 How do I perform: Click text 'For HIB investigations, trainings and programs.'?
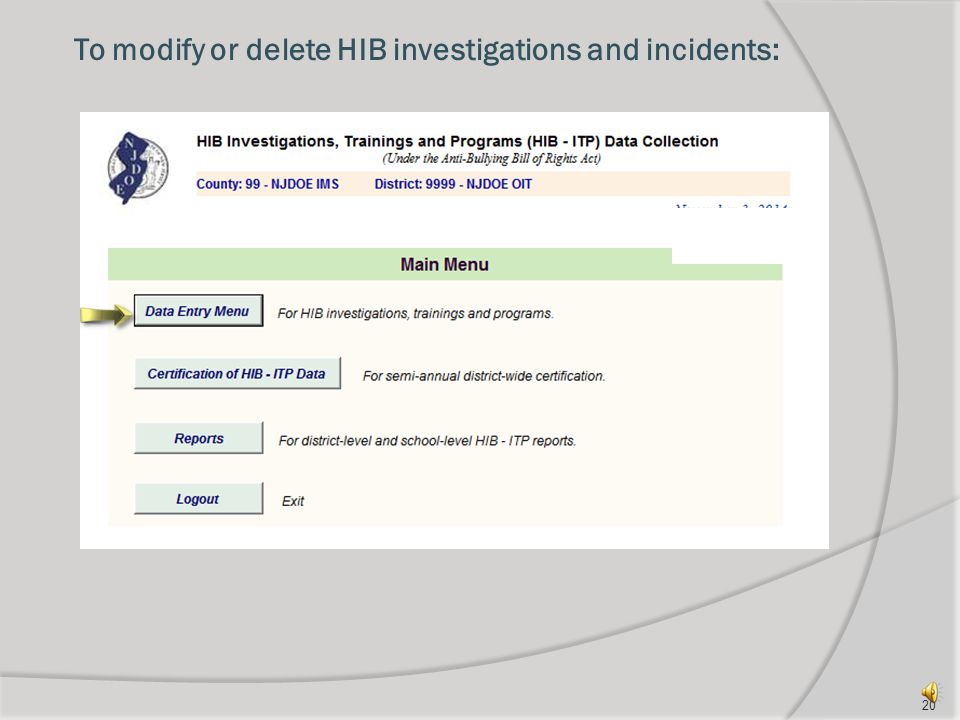pos(415,313)
